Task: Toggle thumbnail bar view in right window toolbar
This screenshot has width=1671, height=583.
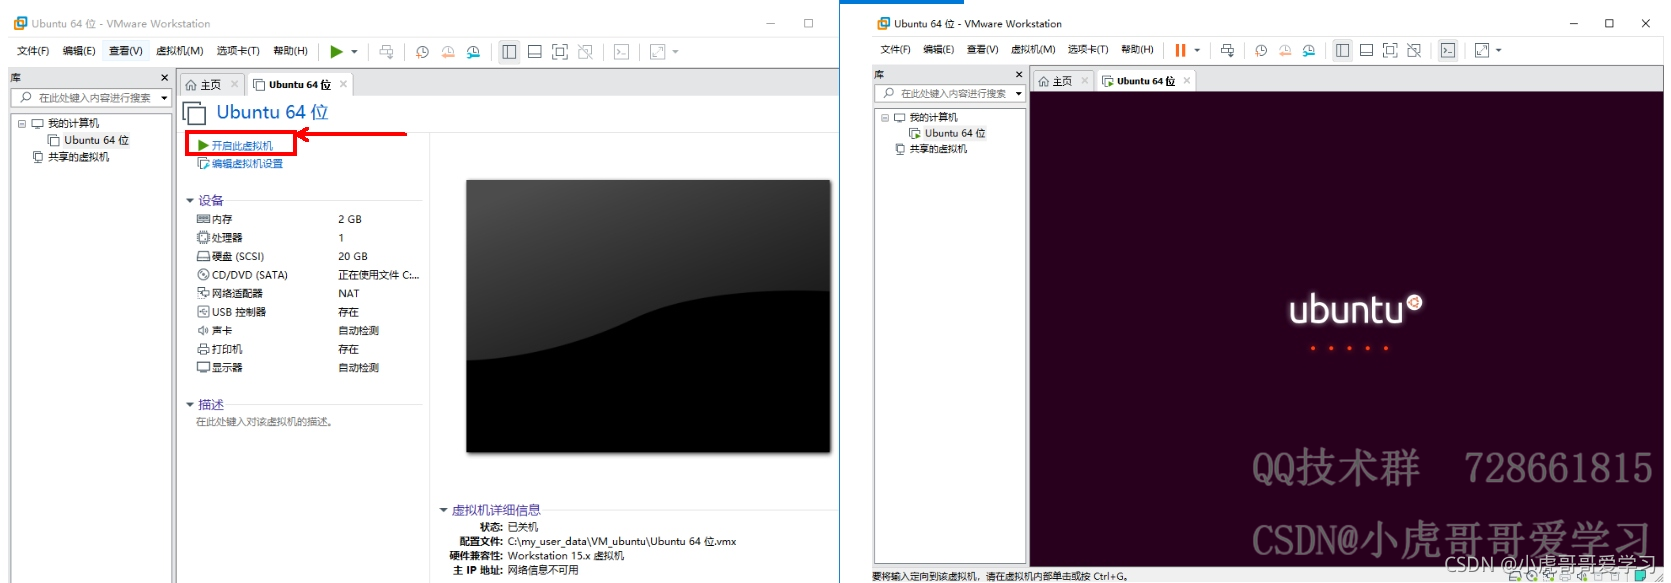Action: 1366,50
